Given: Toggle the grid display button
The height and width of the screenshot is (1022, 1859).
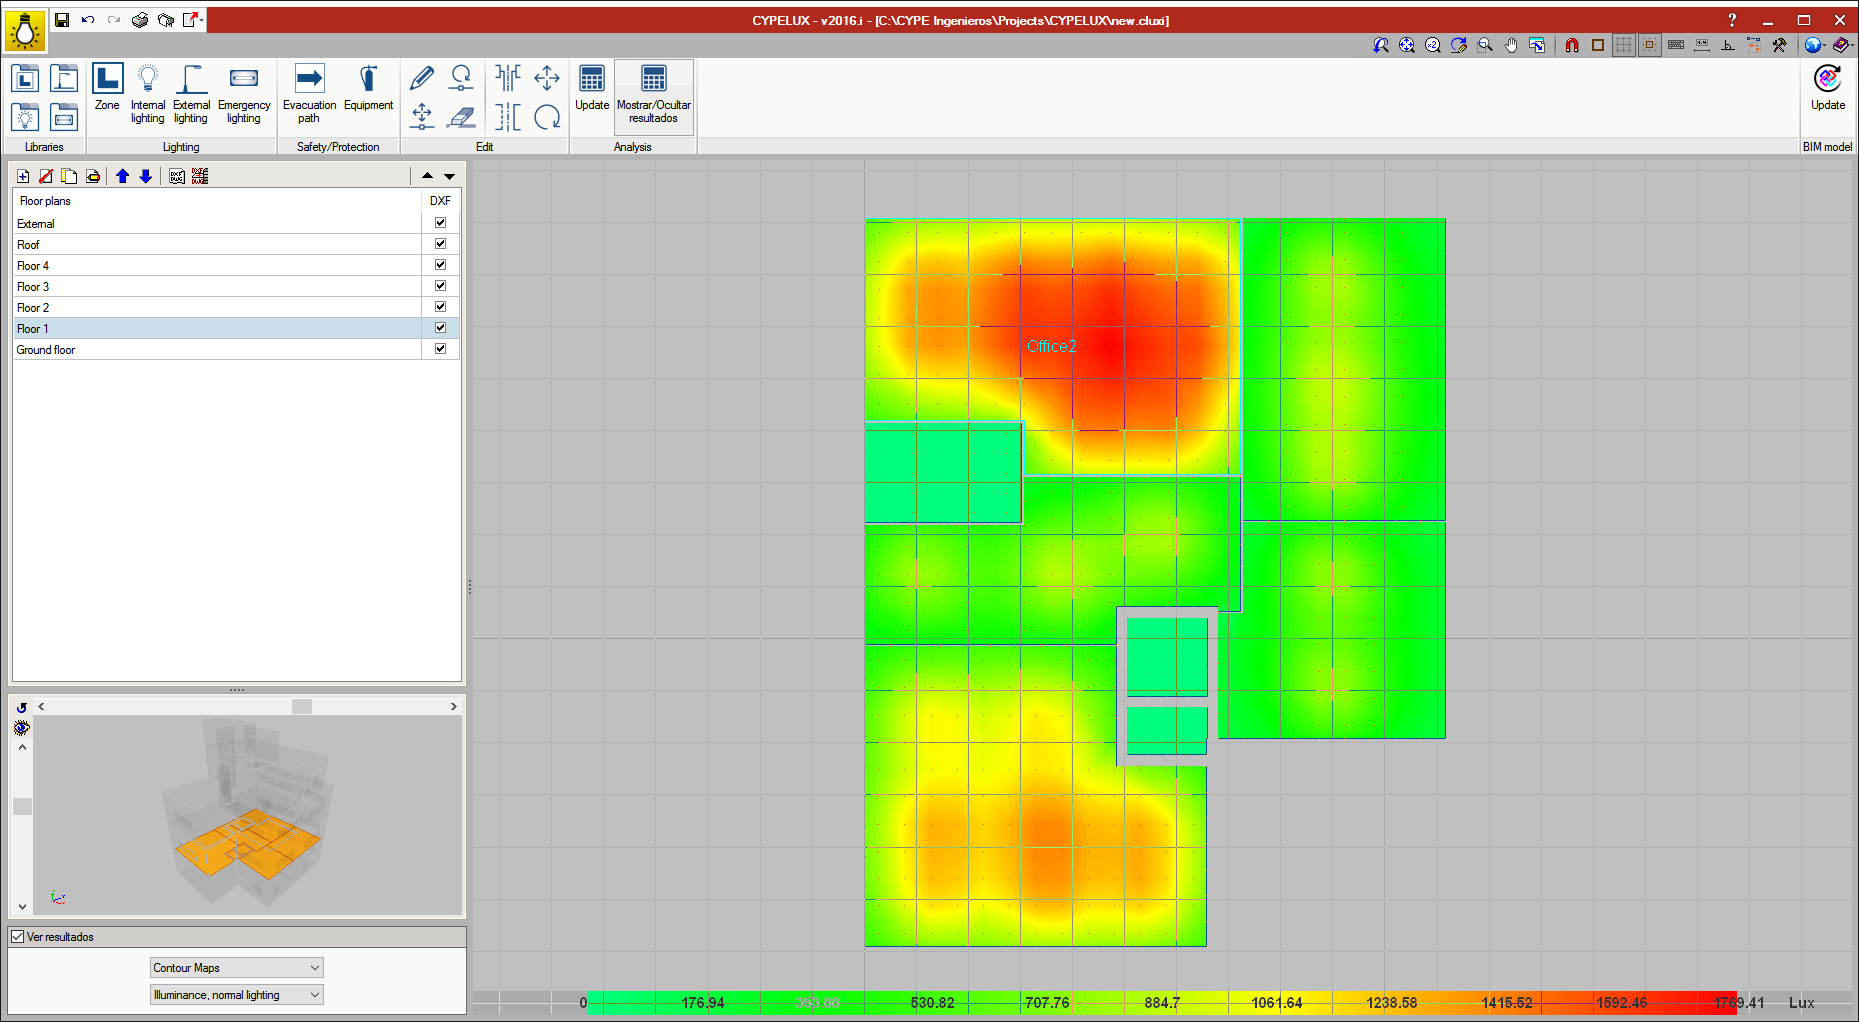Looking at the screenshot, I should point(1624,45).
